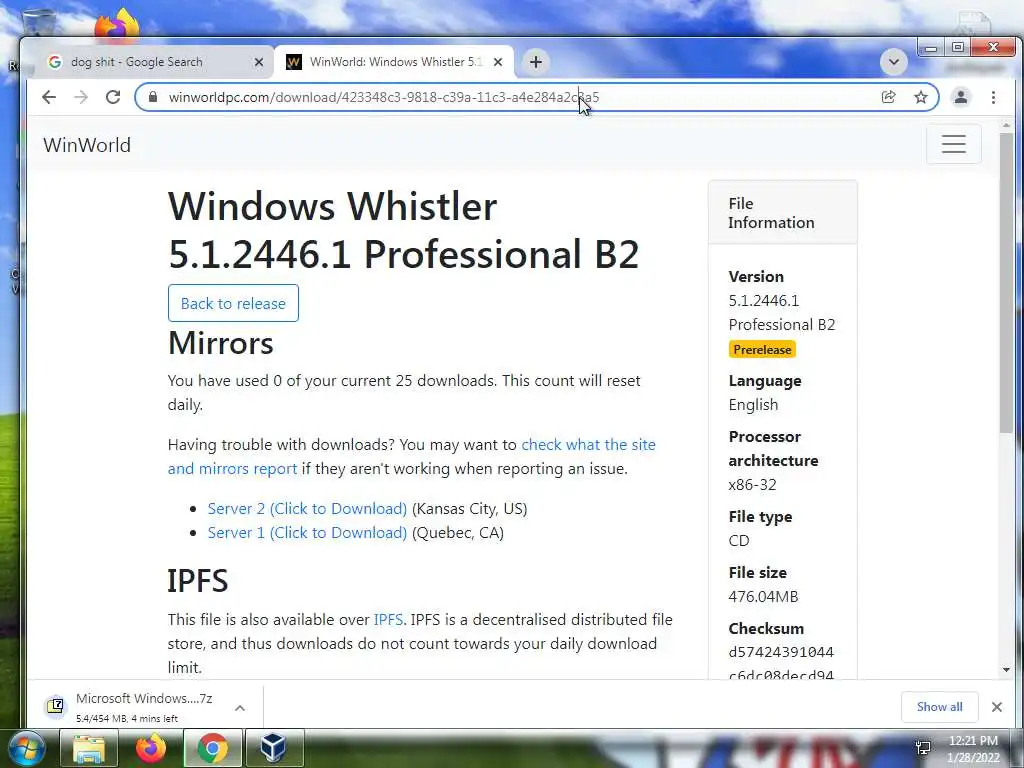Image resolution: width=1024 pixels, height=768 pixels.
Task: Click the x86-32 architecture value
Action: (752, 485)
